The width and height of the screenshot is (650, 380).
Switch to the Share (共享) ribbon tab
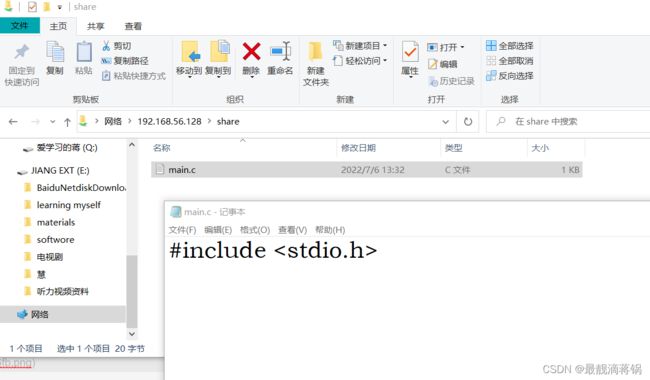pos(95,26)
